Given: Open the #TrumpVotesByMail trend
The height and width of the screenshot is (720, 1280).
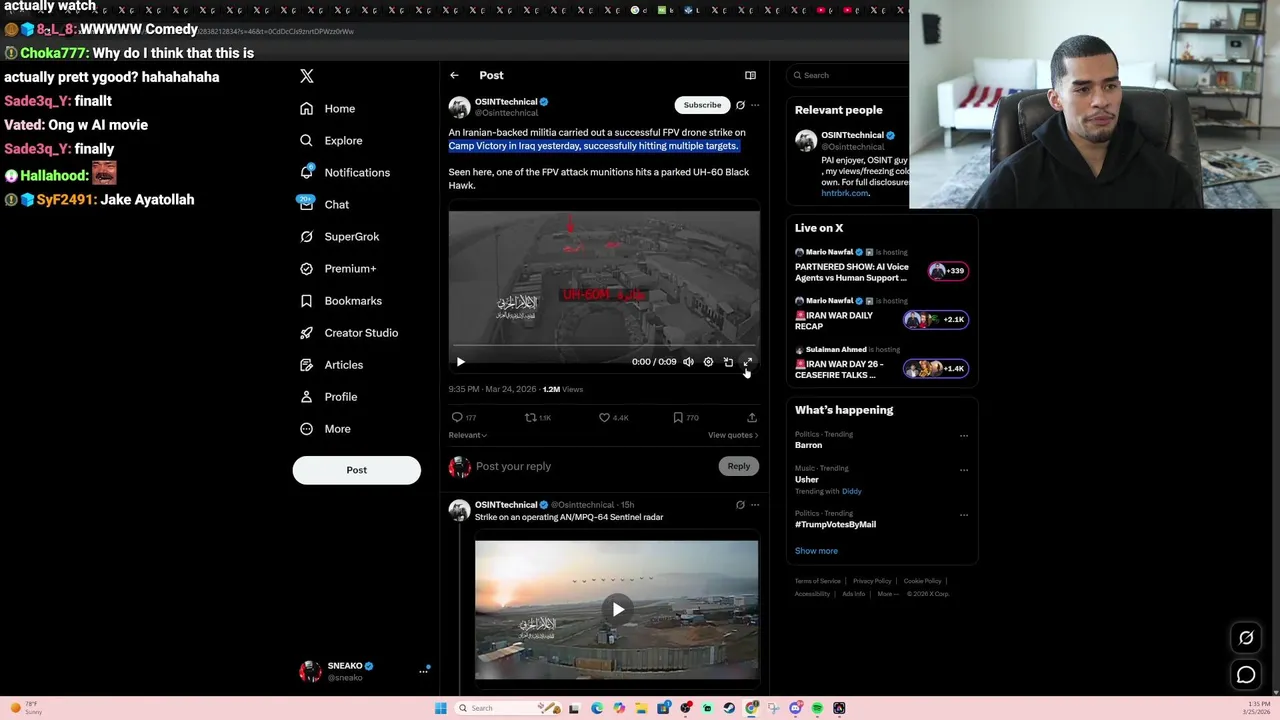Looking at the screenshot, I should point(835,525).
